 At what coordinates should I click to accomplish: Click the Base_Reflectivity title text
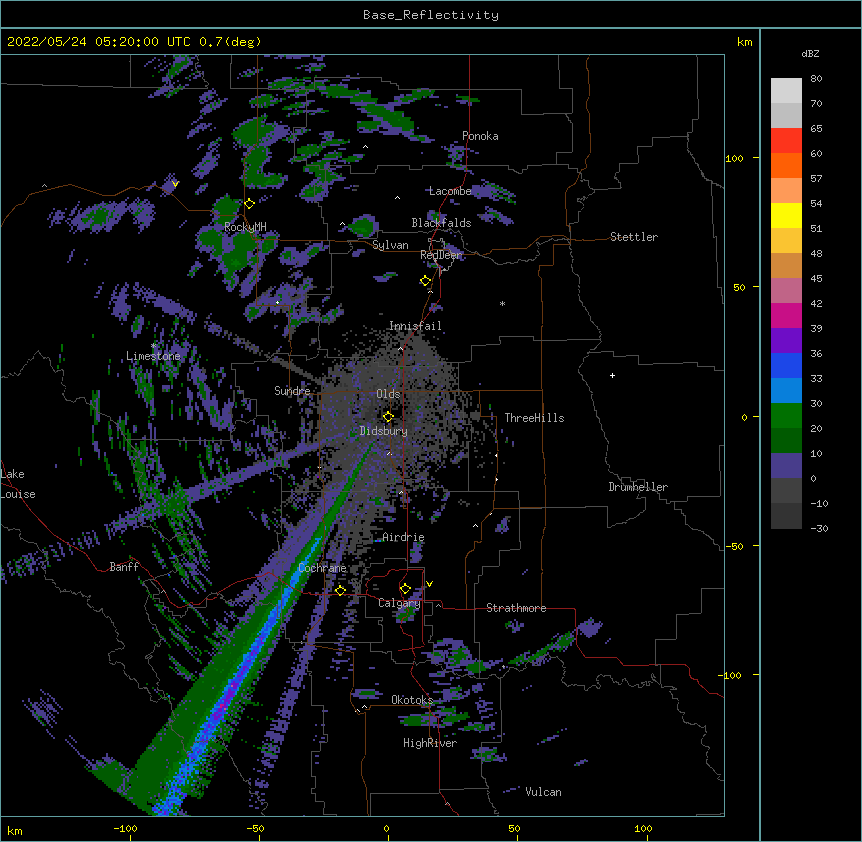click(430, 15)
